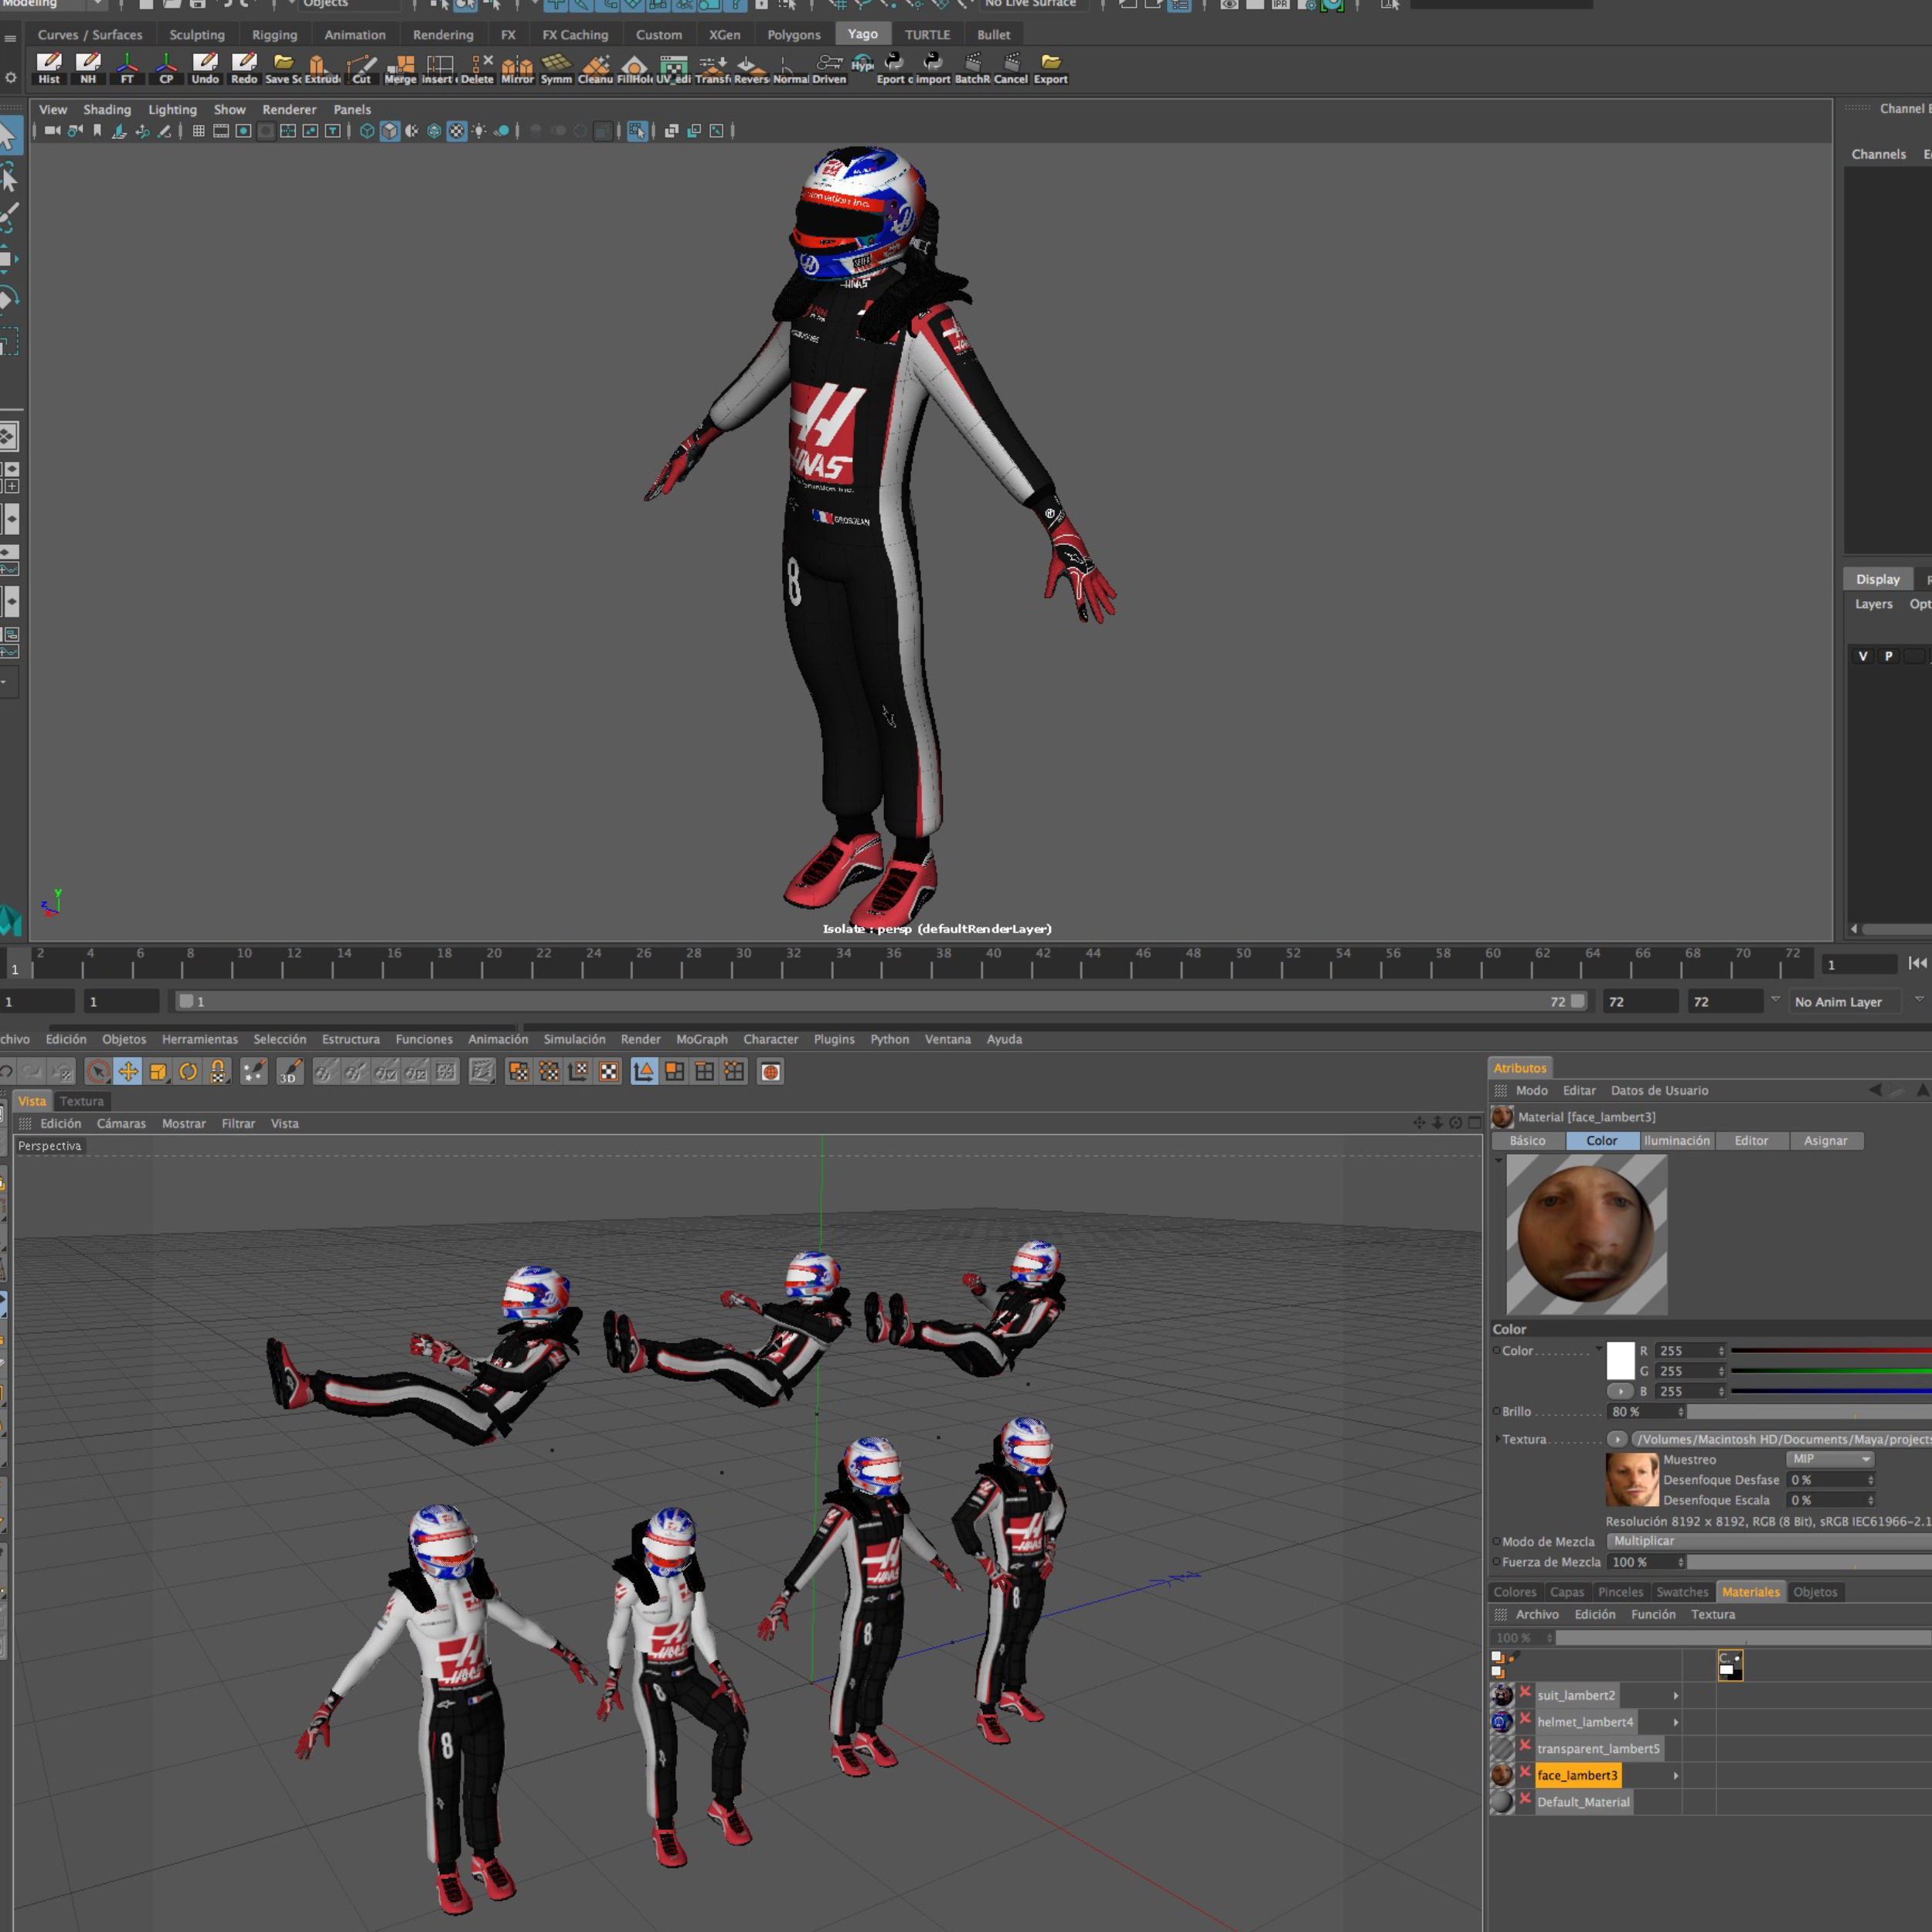
Task: Click the face texture thumbnail
Action: tap(1632, 1479)
